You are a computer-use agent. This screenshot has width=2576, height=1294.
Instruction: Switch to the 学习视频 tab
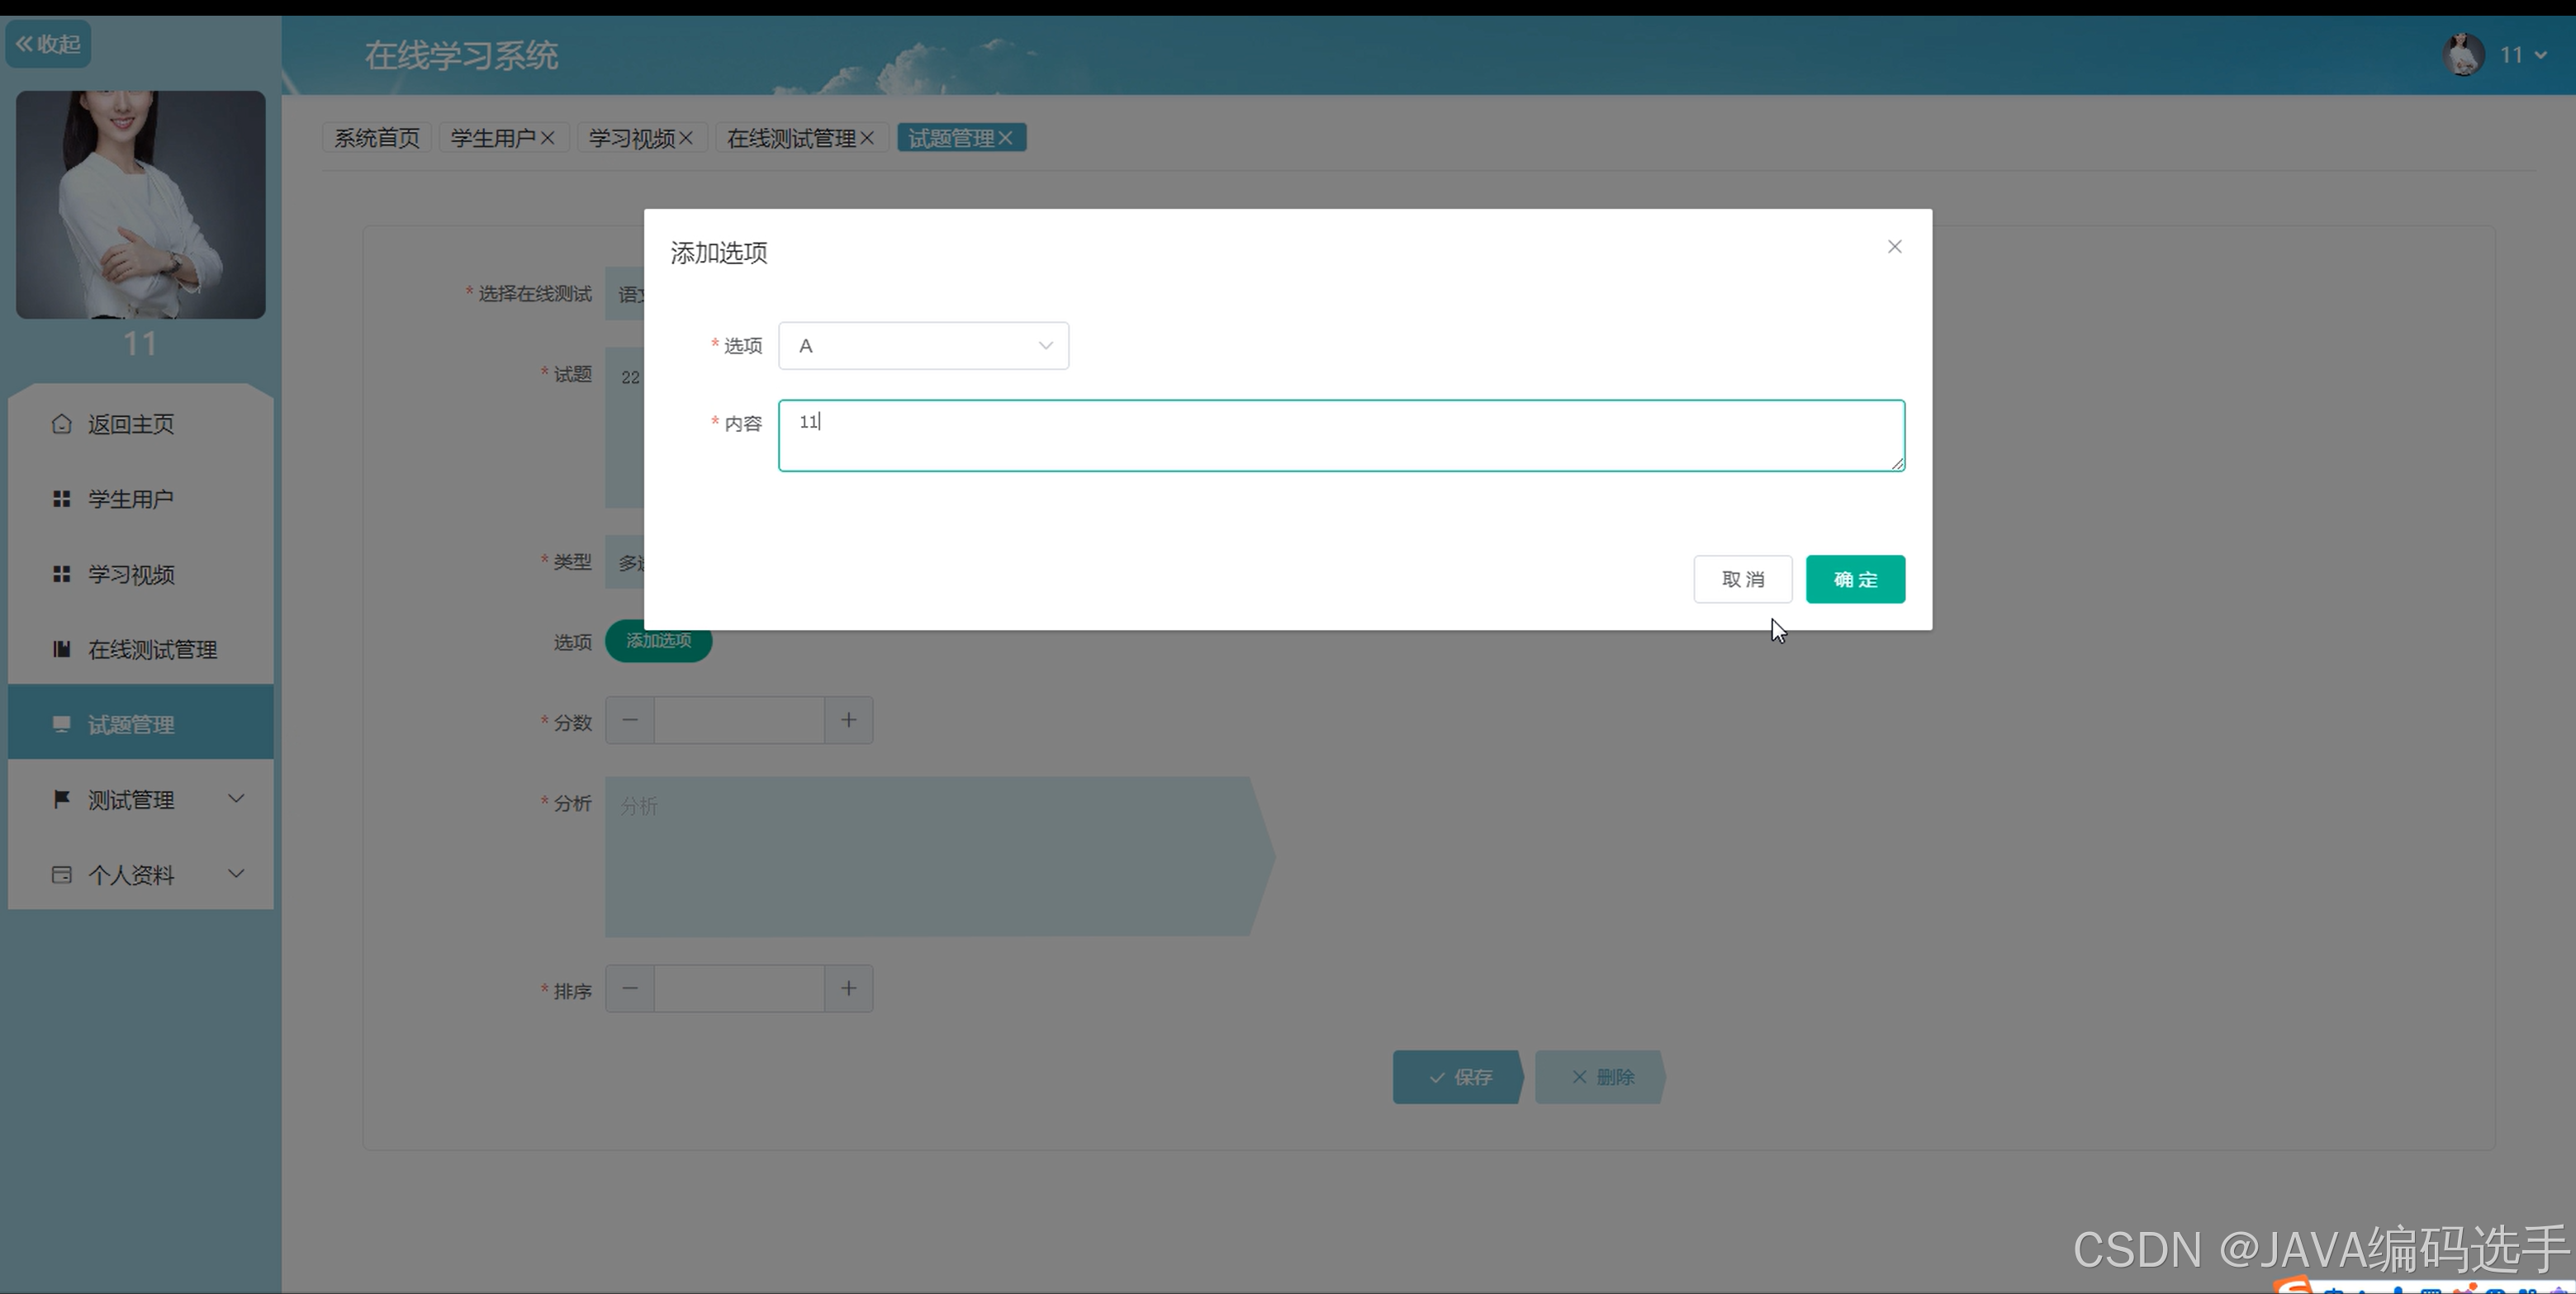point(631,138)
